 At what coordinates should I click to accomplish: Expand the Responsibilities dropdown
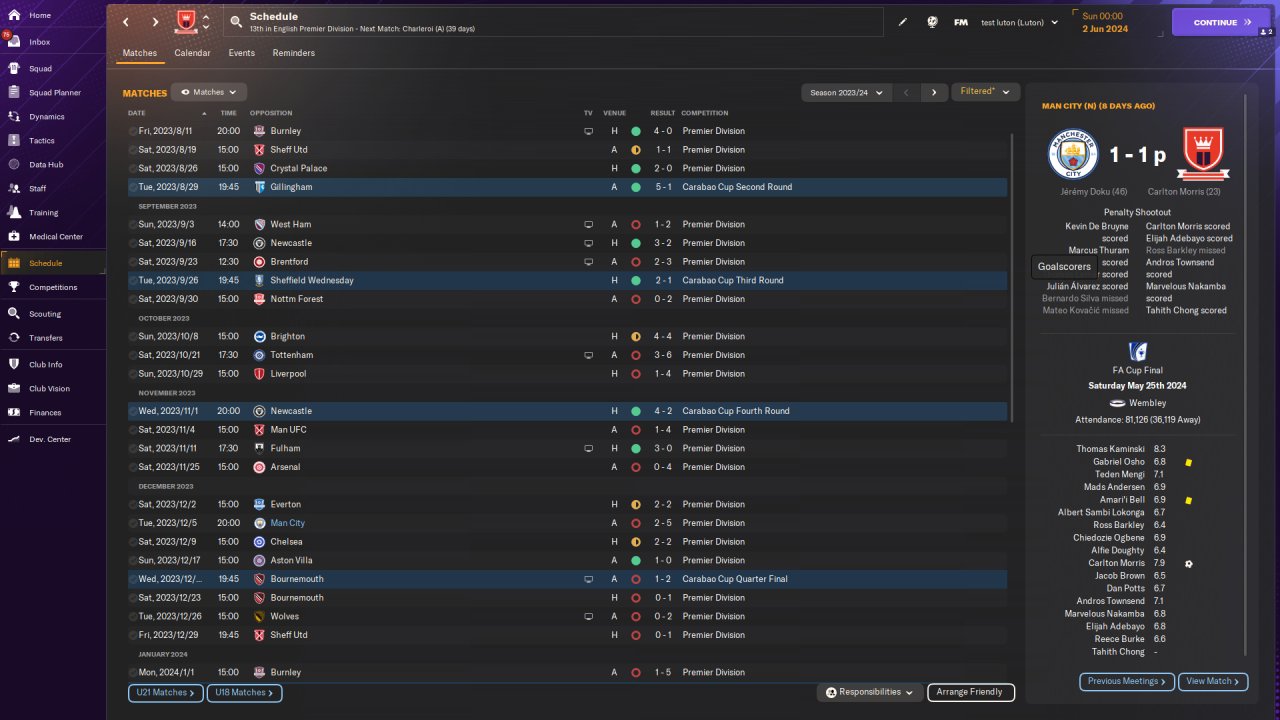(x=869, y=692)
